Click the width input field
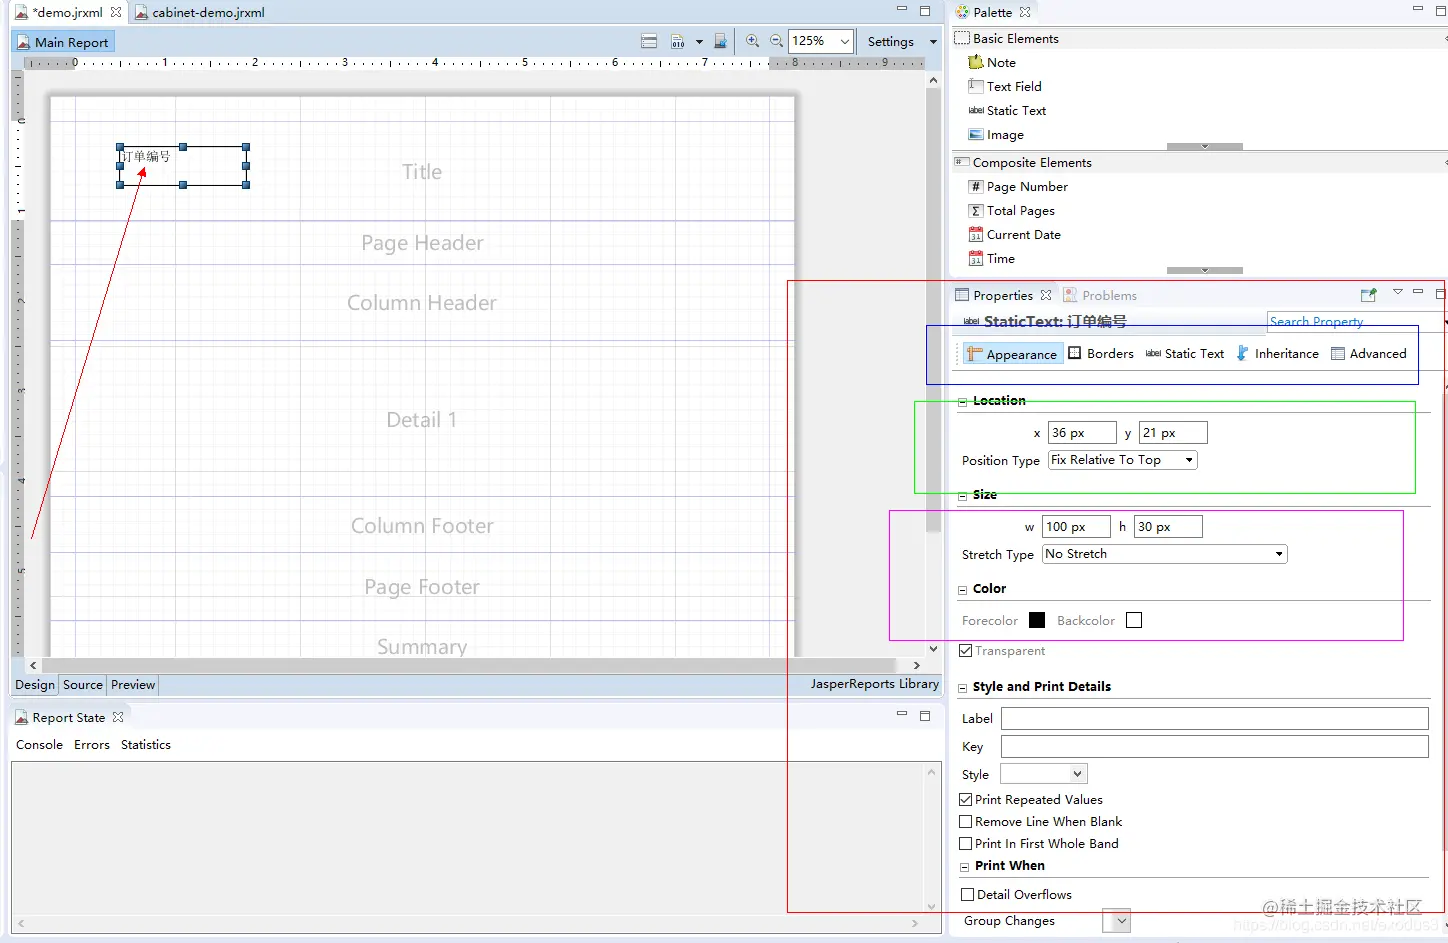Screen dimensions: 1448x943 click(1076, 527)
